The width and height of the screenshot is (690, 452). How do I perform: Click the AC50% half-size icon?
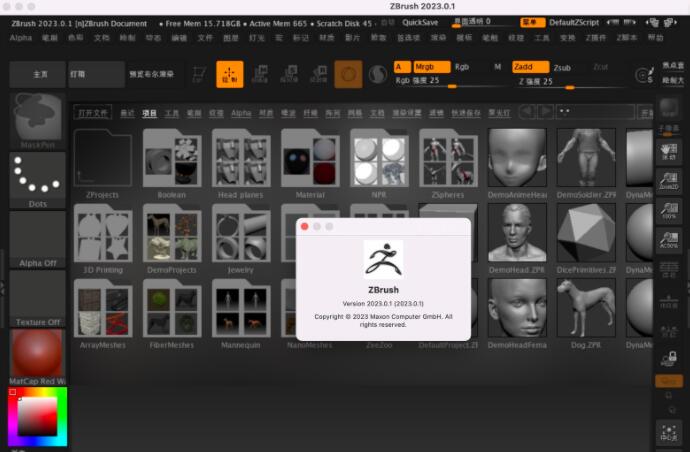[x=669, y=240]
